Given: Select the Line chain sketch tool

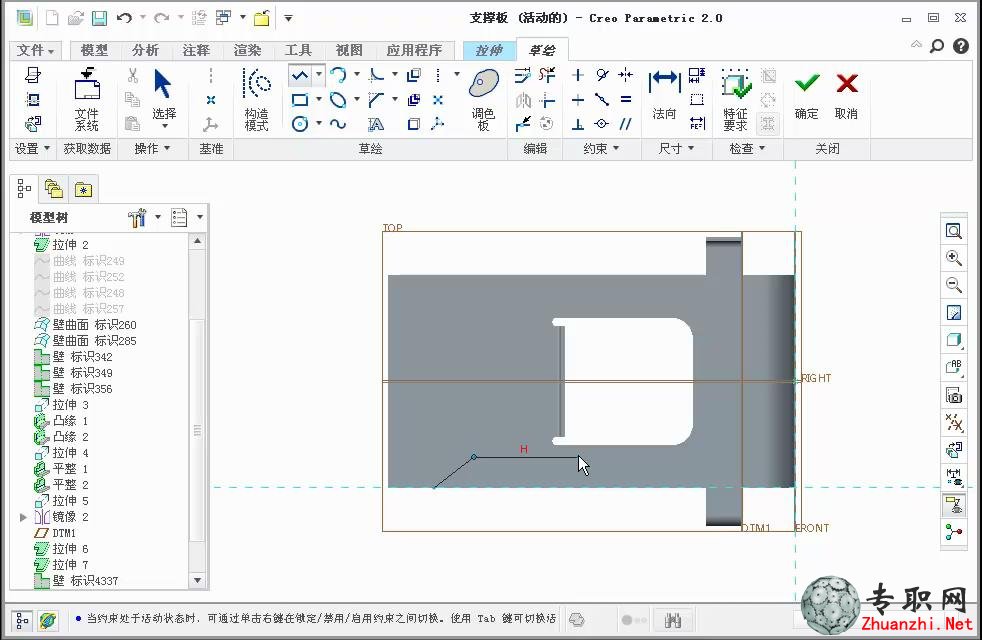Looking at the screenshot, I should tap(300, 76).
